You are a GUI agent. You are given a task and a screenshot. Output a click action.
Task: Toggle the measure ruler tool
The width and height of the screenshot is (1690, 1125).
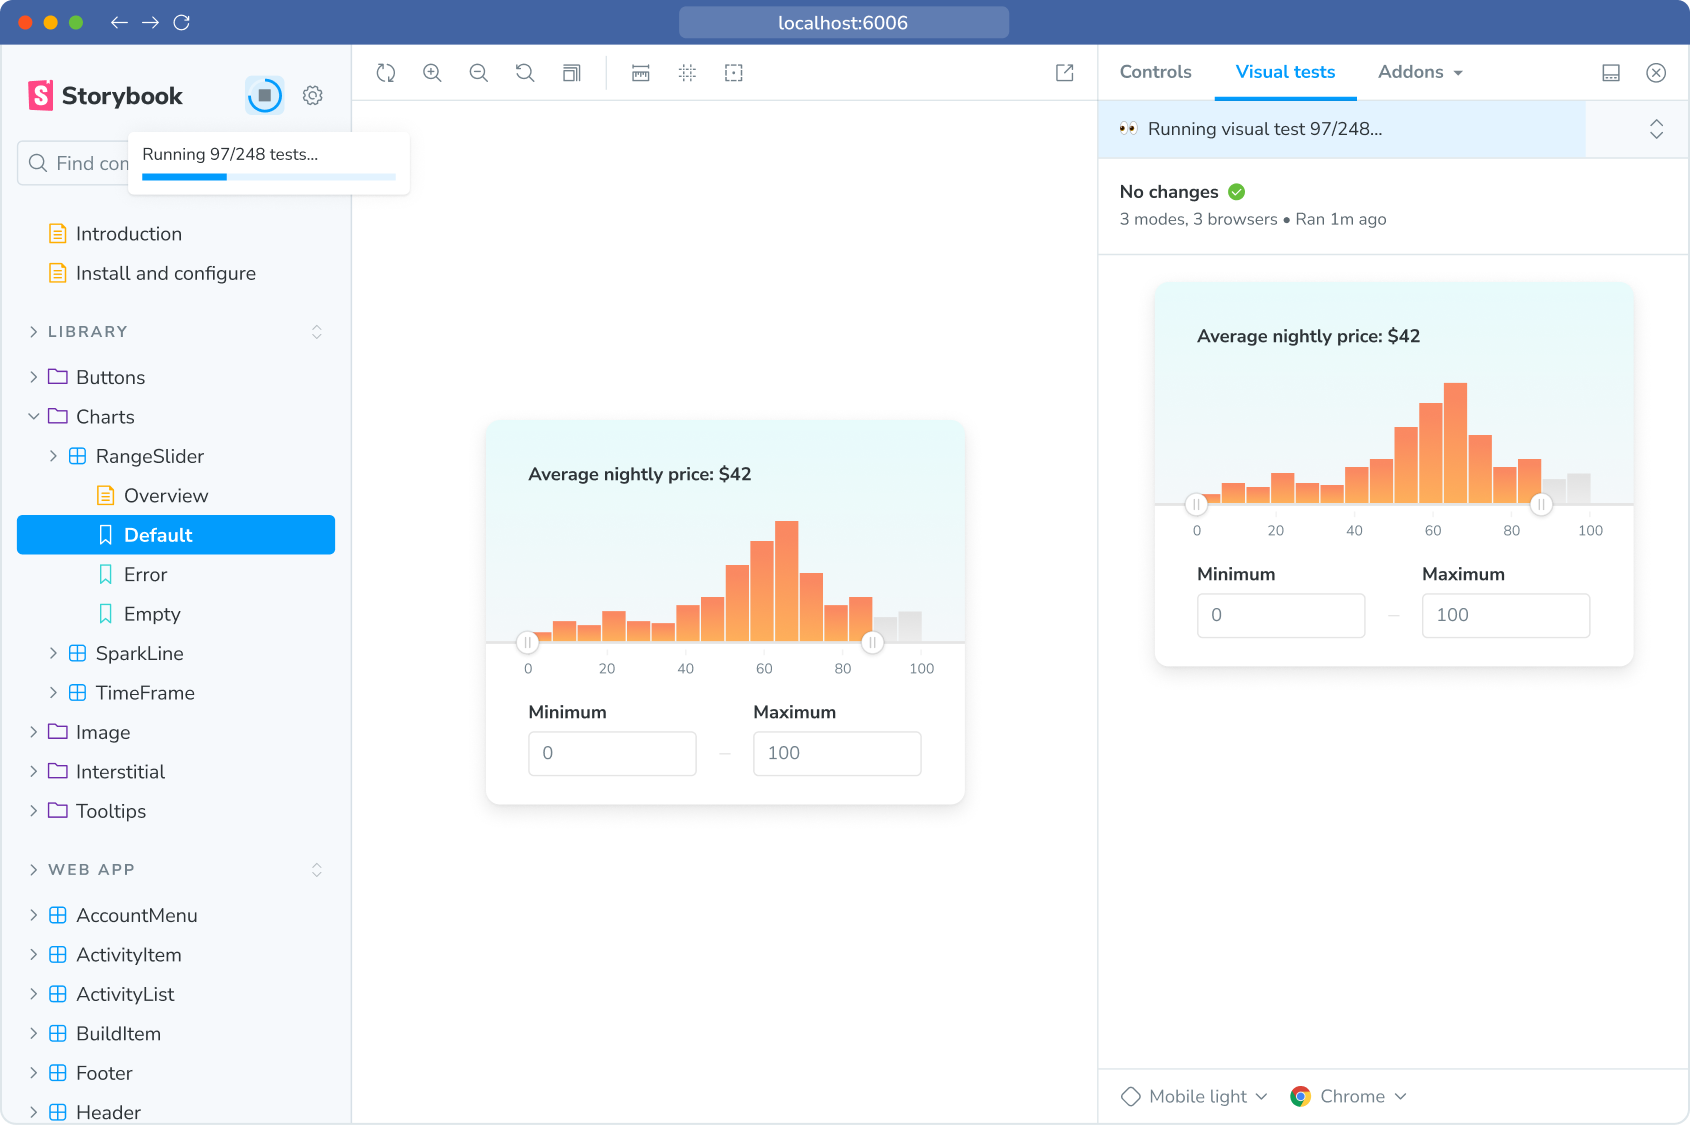click(x=641, y=73)
